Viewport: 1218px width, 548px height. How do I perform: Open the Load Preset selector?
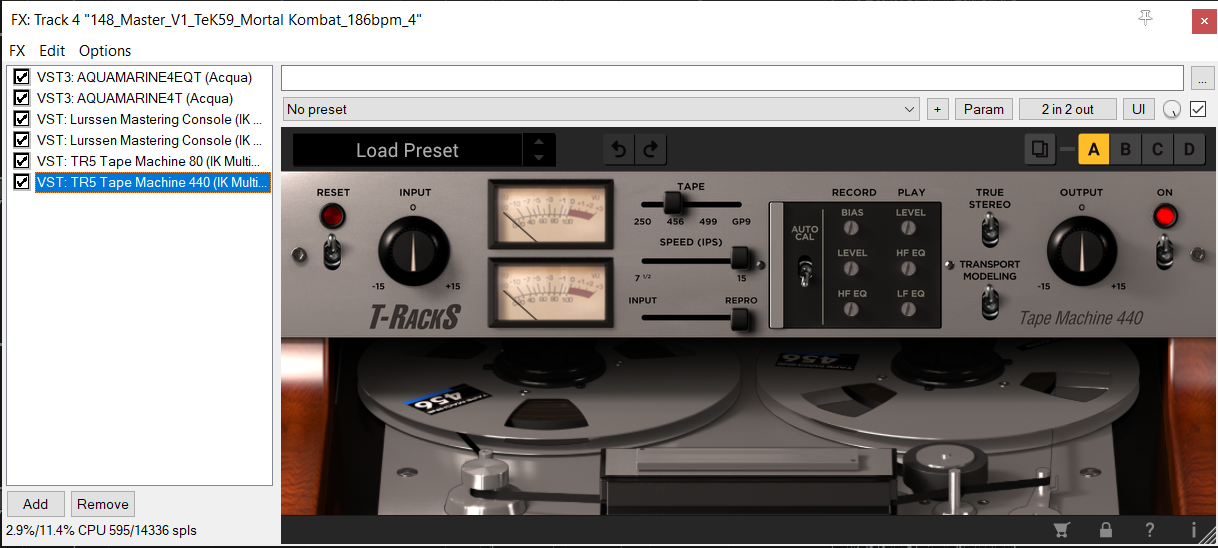click(407, 150)
